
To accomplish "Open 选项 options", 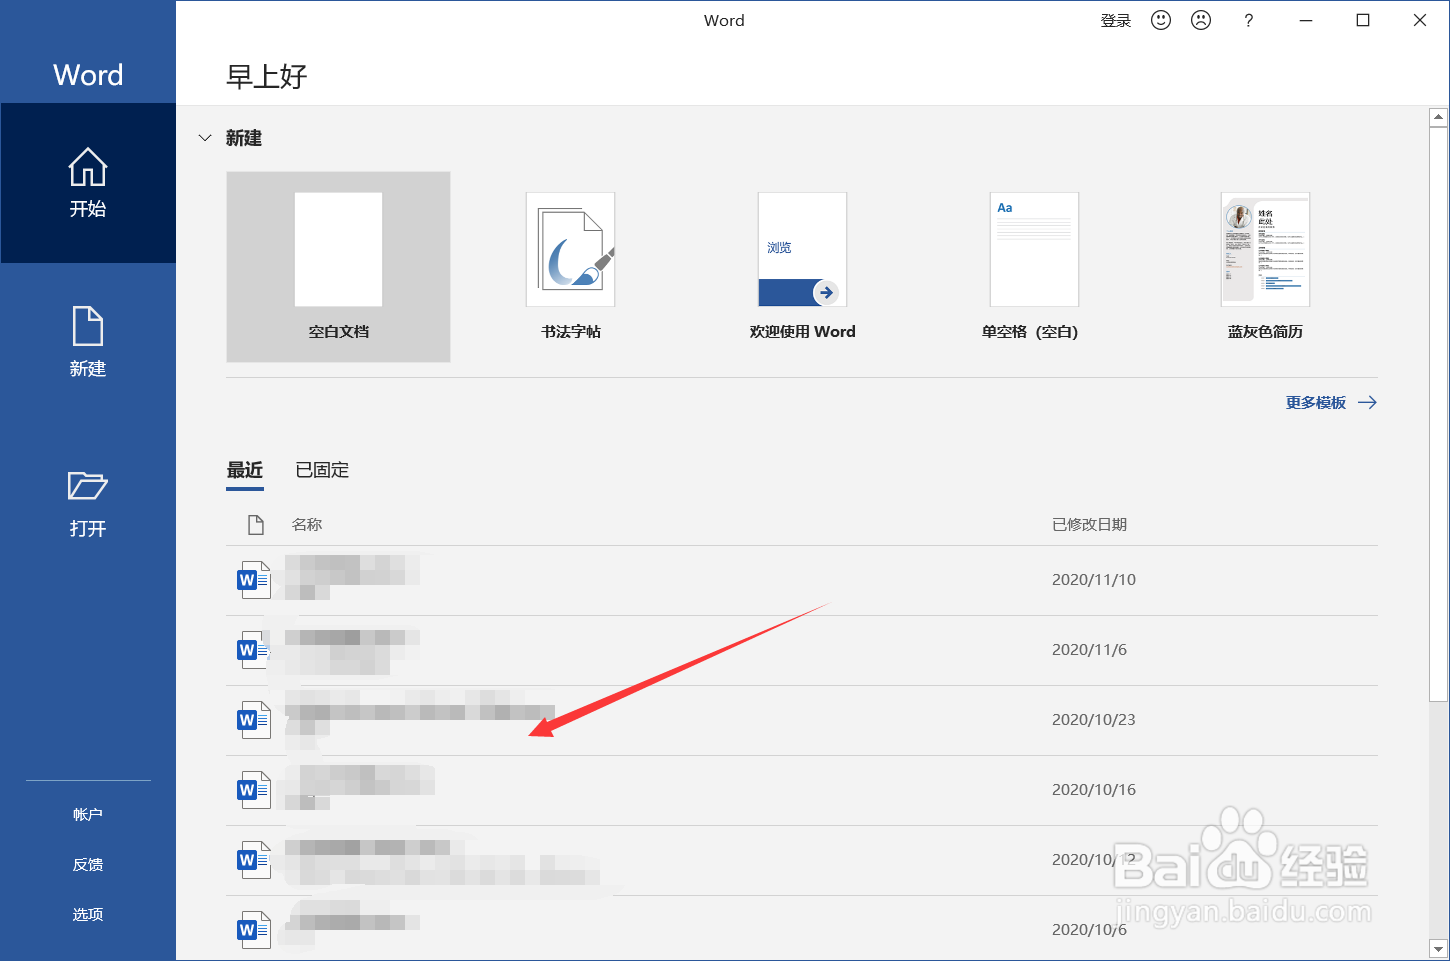I will pyautogui.click(x=88, y=914).
